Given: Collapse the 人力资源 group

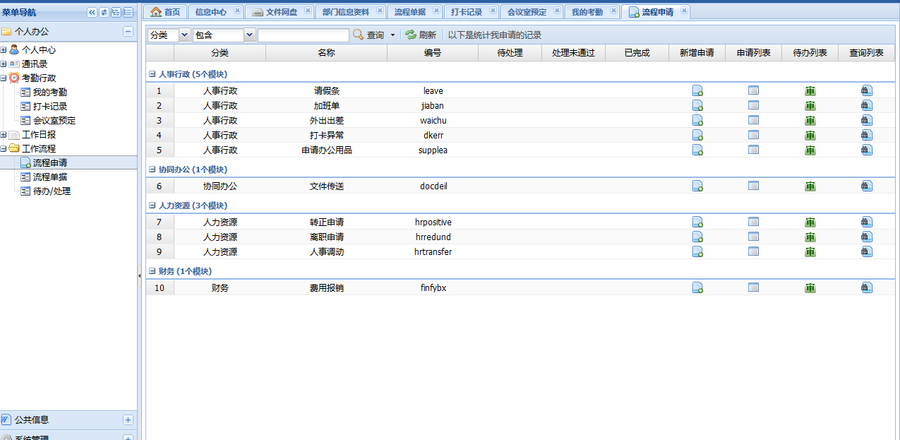Looking at the screenshot, I should click(152, 205).
